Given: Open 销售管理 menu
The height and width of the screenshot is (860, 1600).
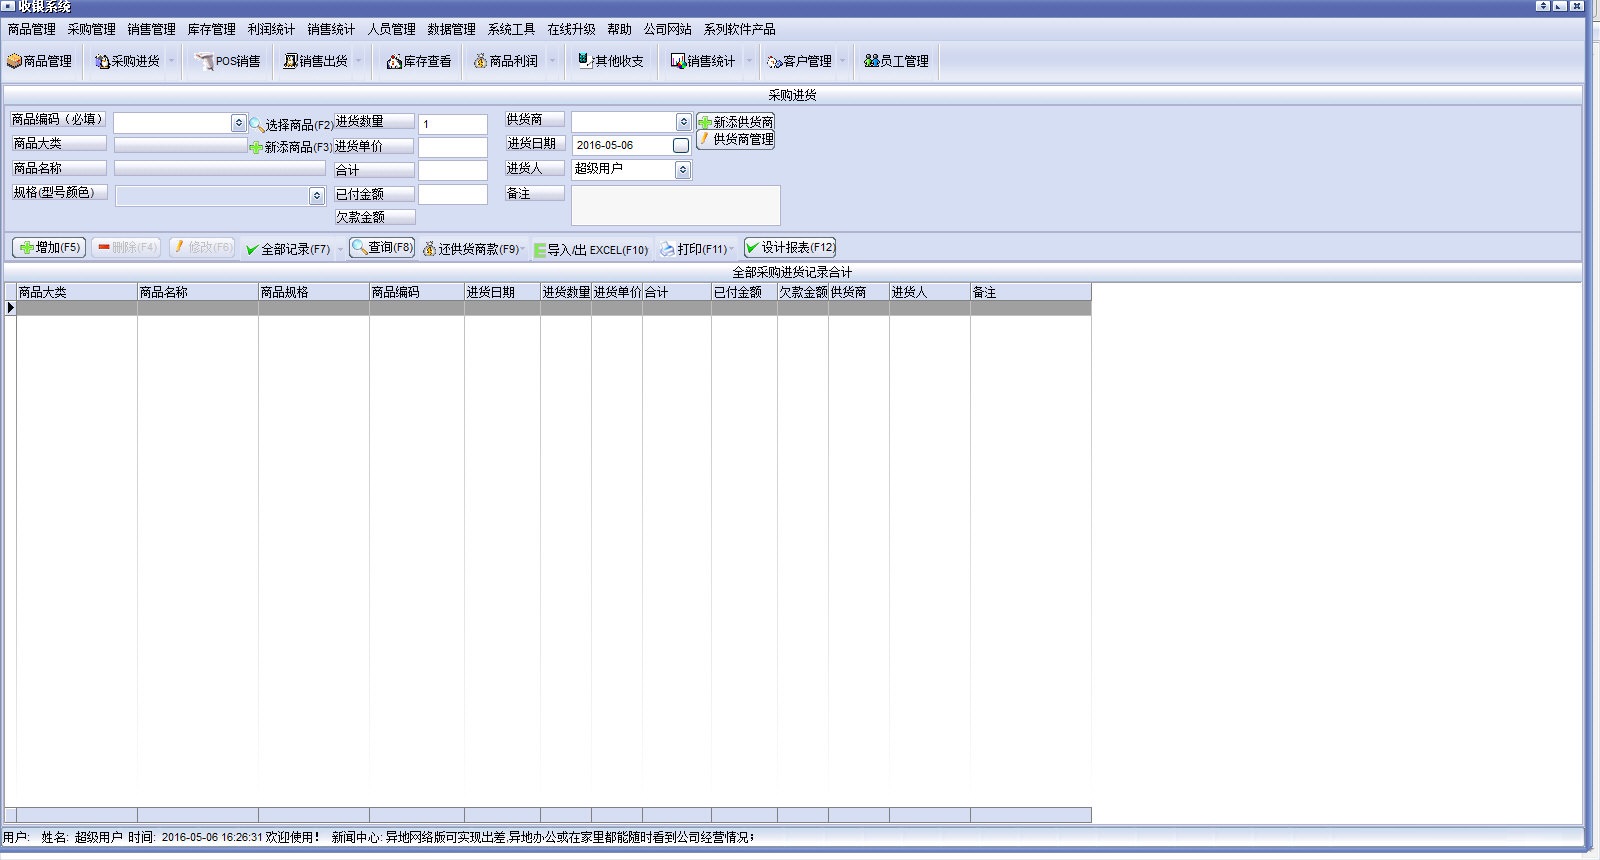Looking at the screenshot, I should tap(152, 29).
